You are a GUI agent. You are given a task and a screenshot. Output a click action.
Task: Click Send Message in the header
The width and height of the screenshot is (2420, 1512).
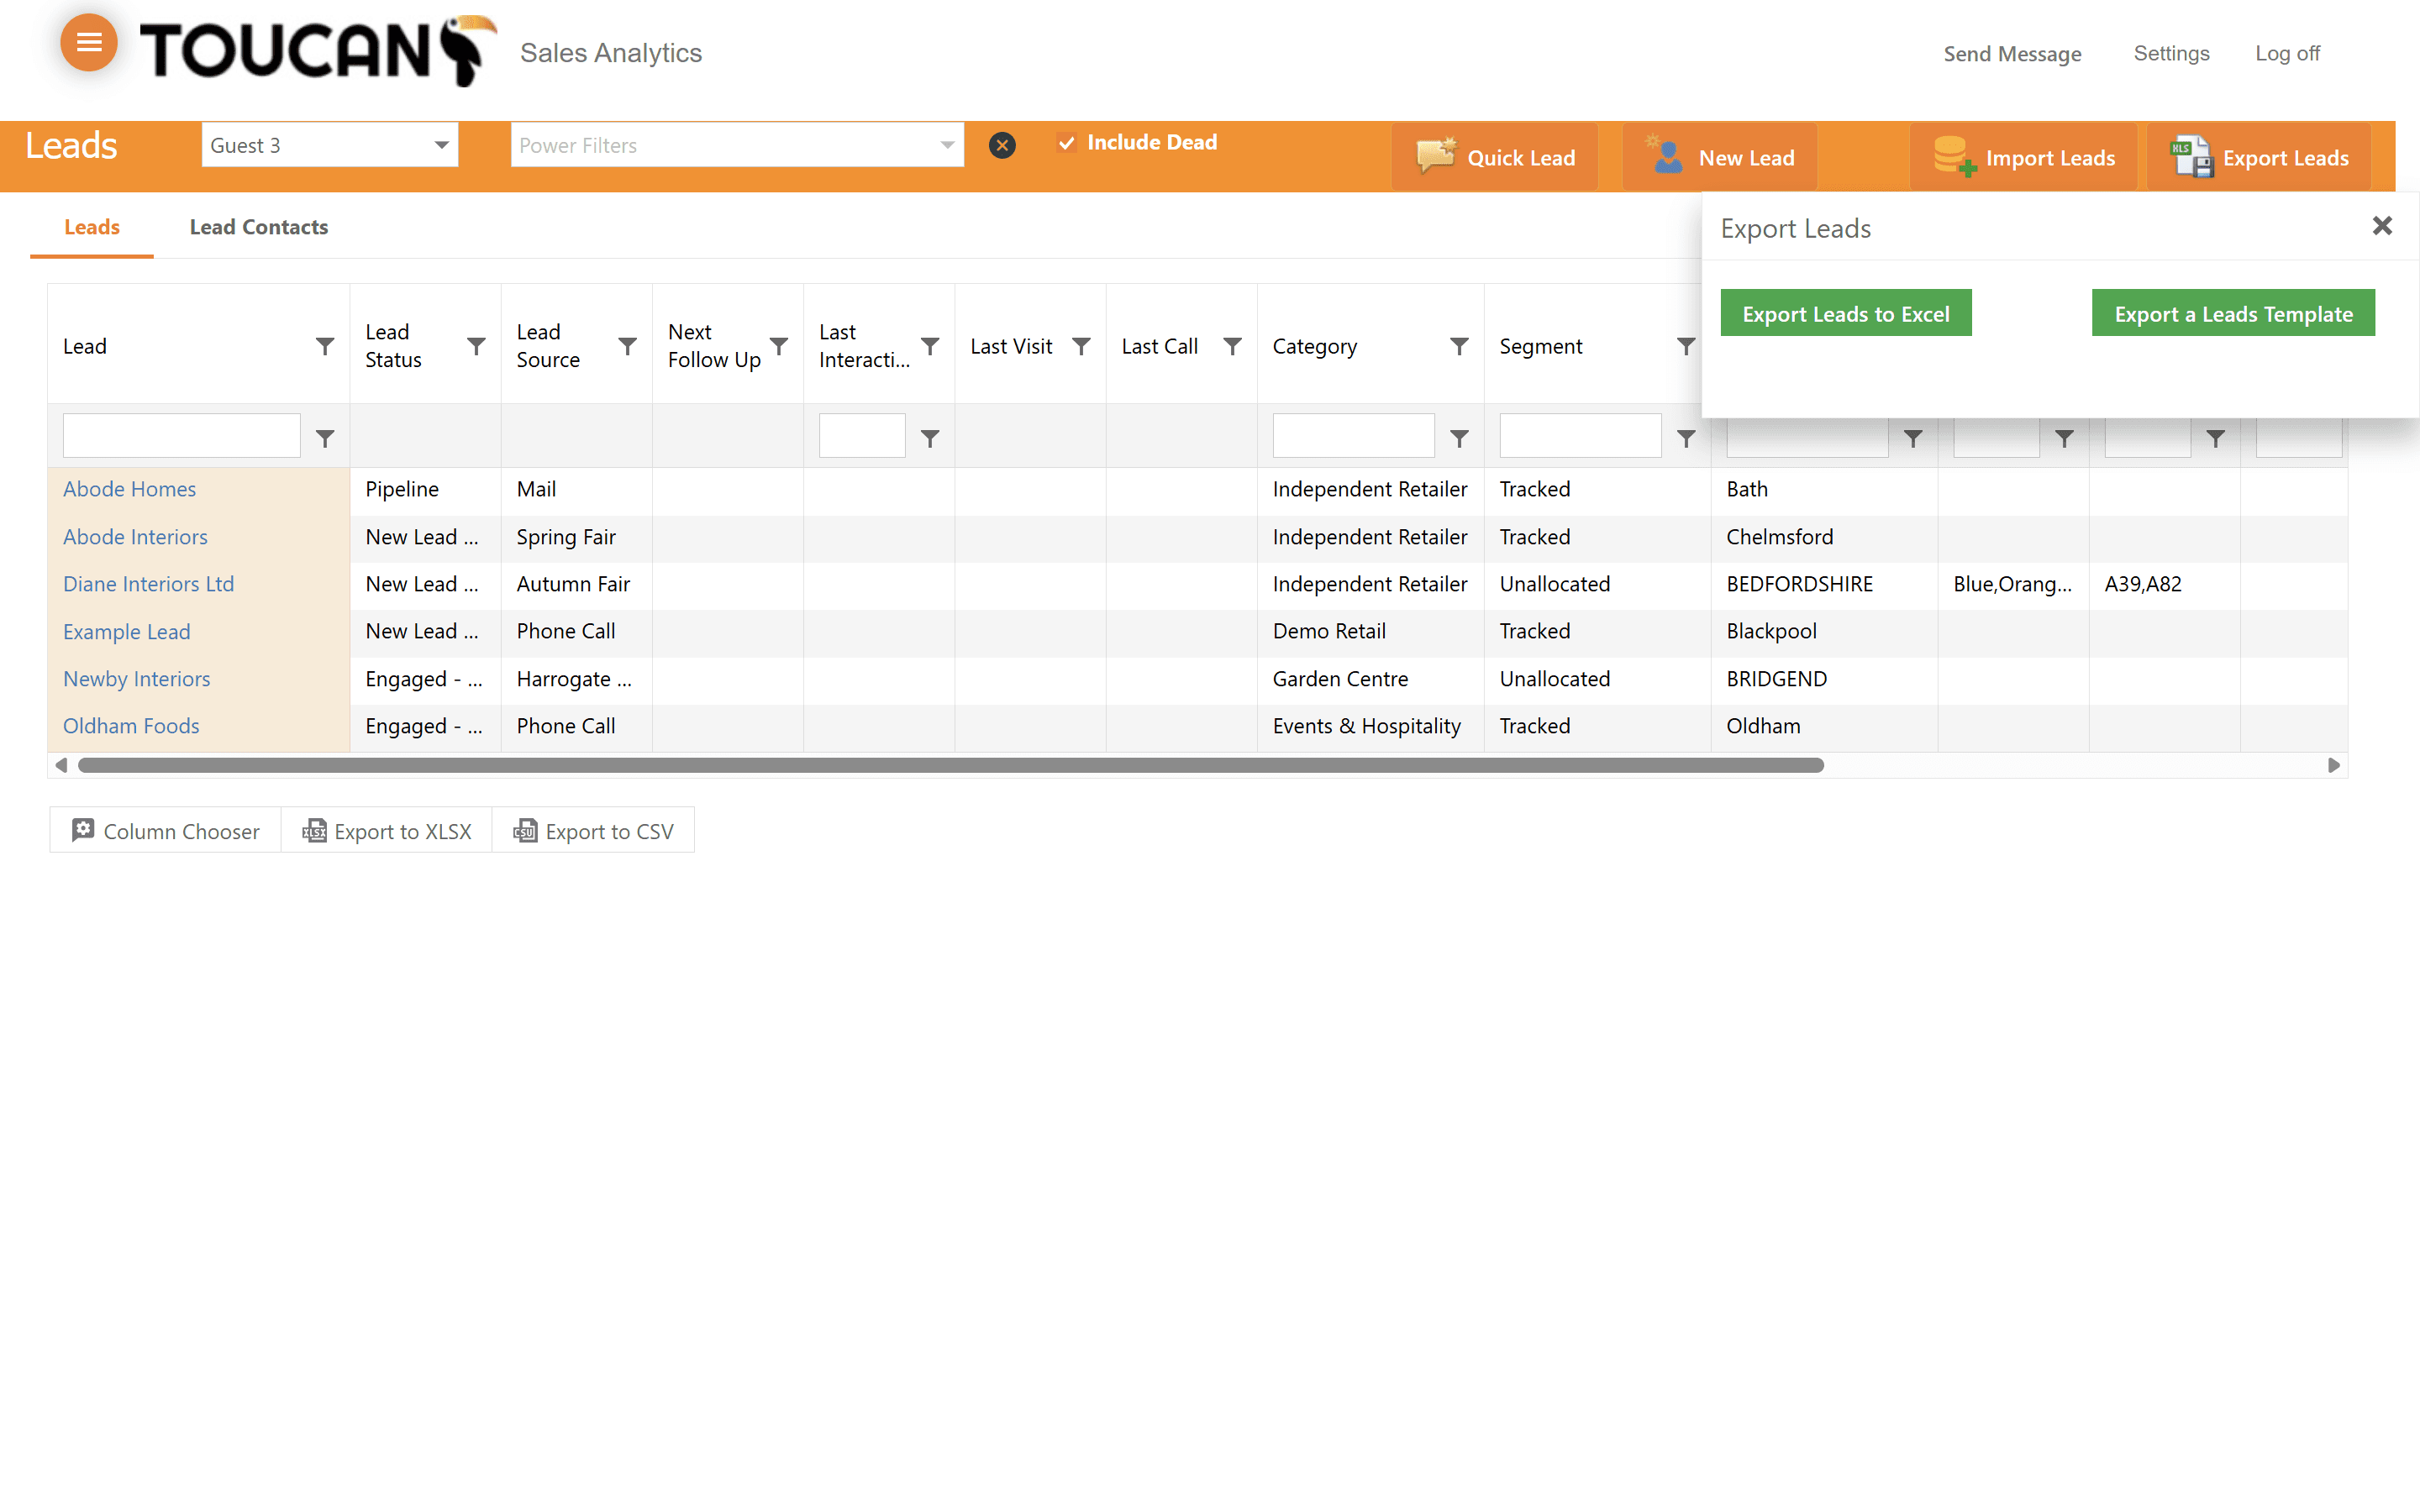(2012, 54)
